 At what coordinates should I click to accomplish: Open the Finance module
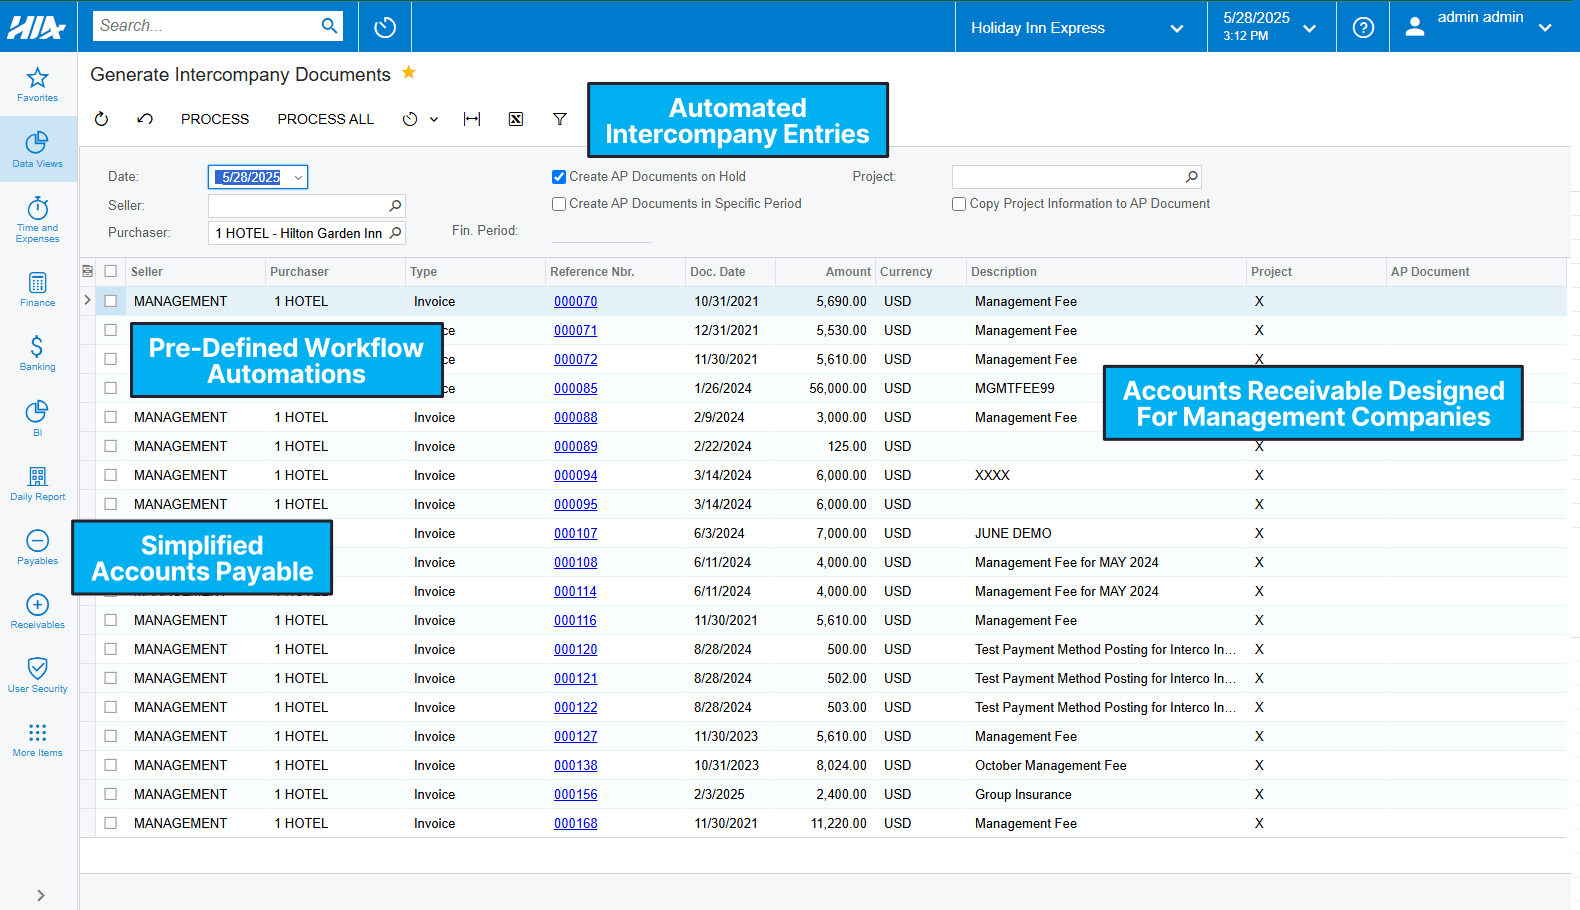pos(37,289)
